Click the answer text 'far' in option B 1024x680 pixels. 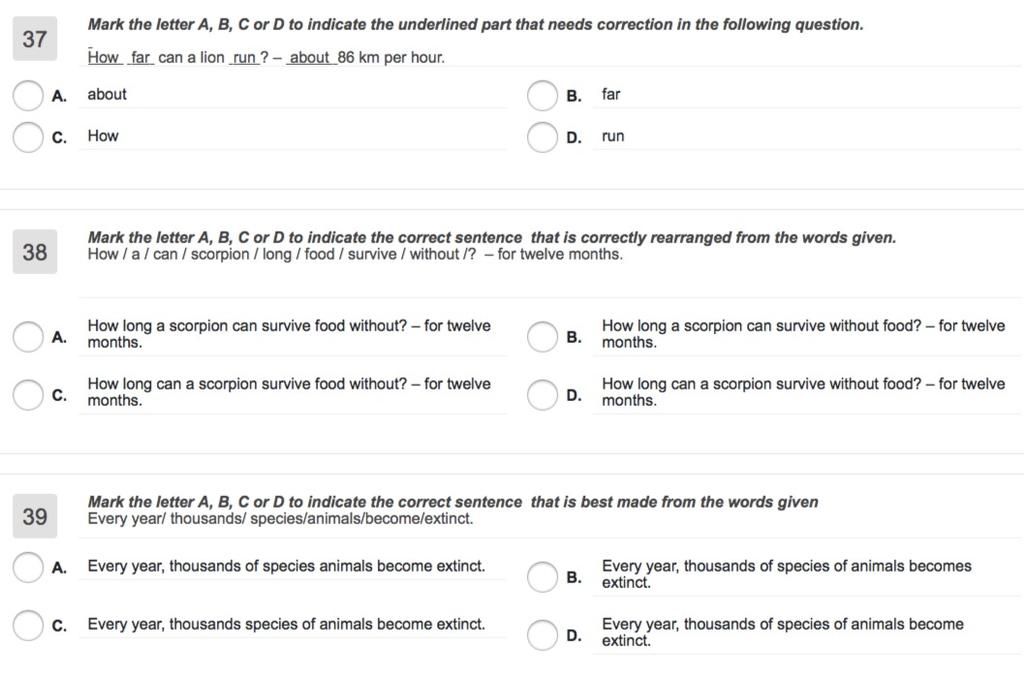(611, 94)
